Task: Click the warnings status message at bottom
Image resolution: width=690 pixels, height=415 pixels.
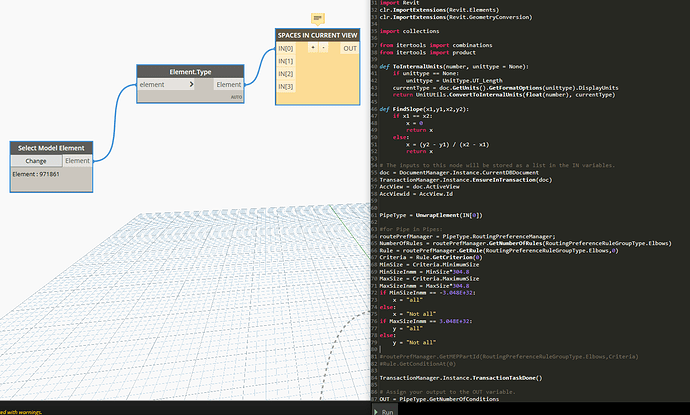Action: (21, 412)
